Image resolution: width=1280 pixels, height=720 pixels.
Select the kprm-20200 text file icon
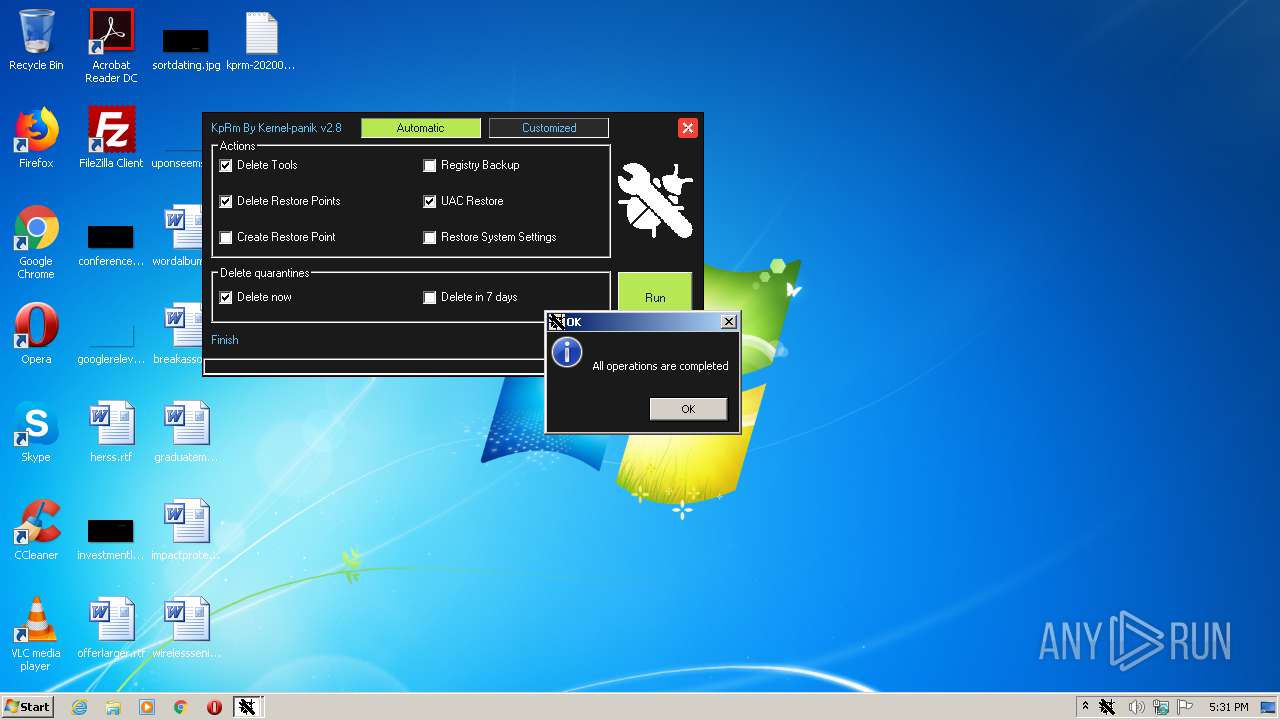tap(261, 41)
